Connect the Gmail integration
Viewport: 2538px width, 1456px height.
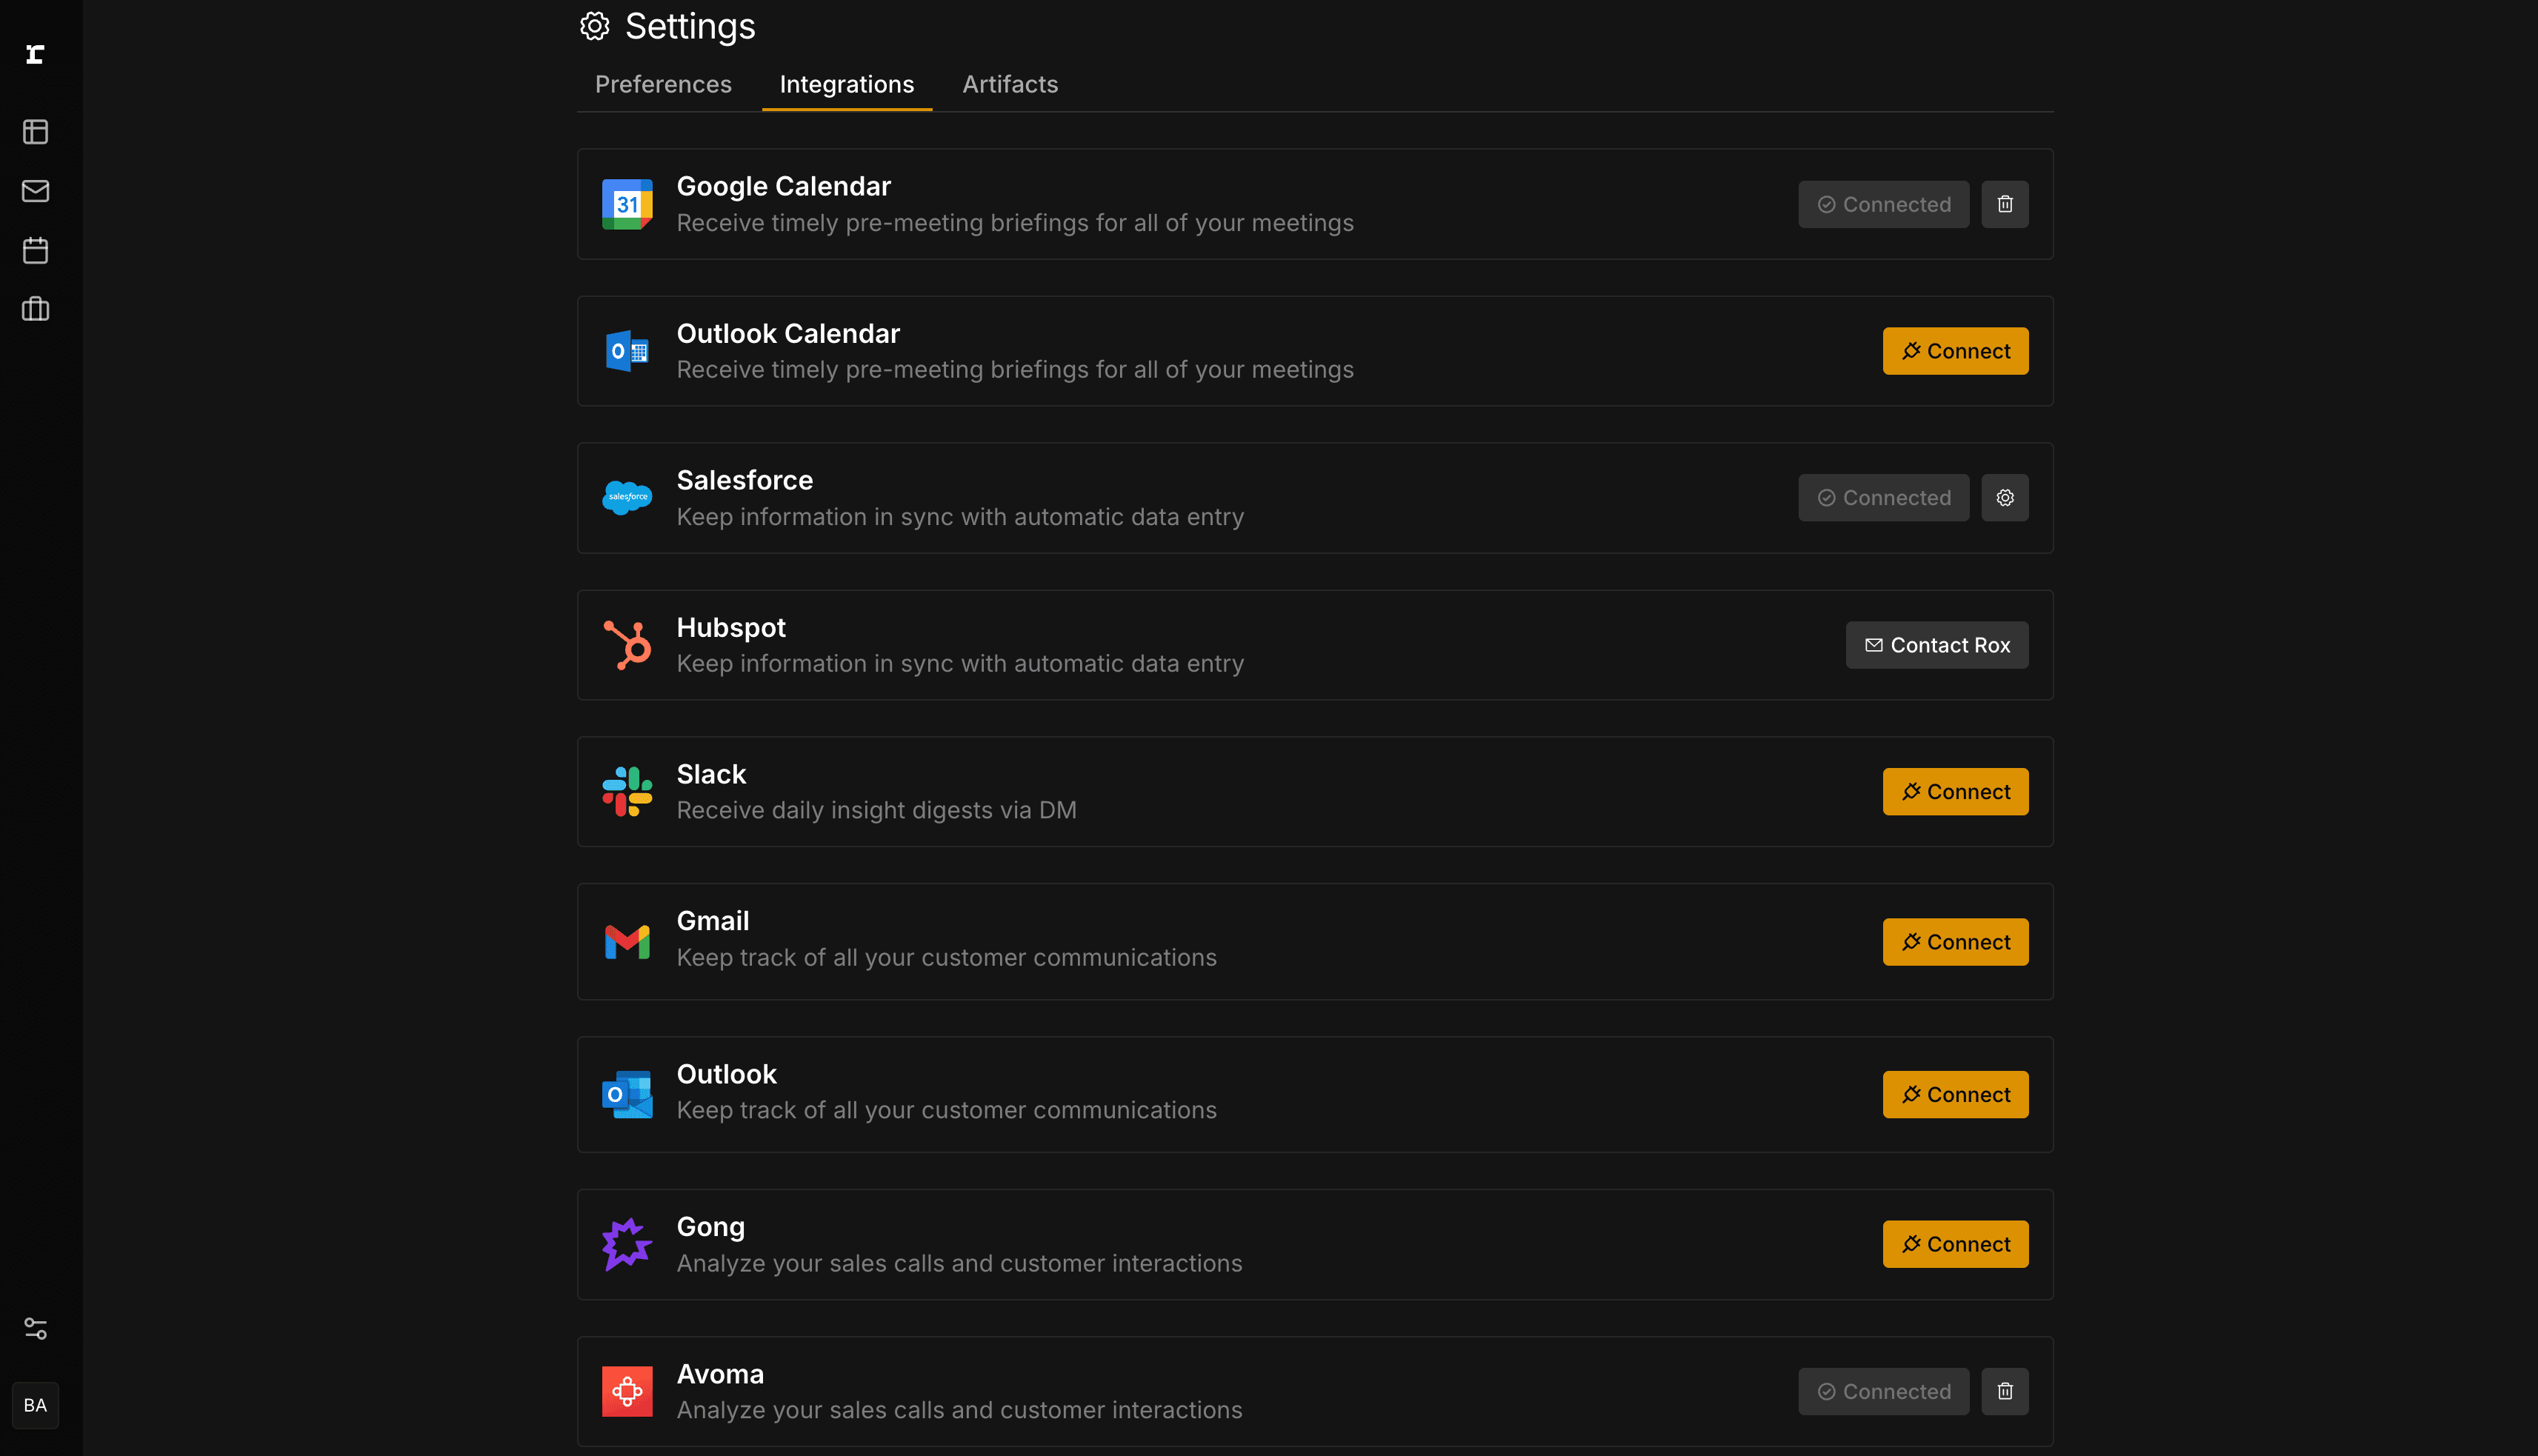pyautogui.click(x=1955, y=942)
